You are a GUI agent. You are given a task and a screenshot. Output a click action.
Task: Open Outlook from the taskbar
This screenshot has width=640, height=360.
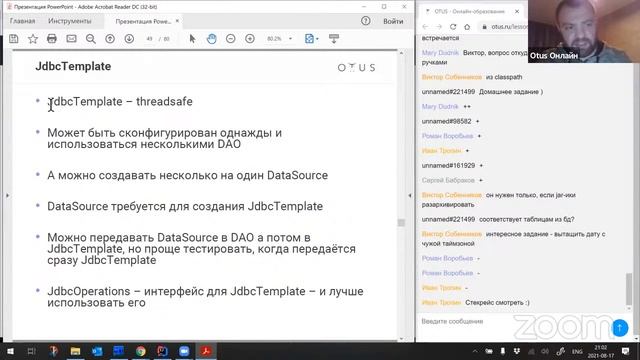97,351
